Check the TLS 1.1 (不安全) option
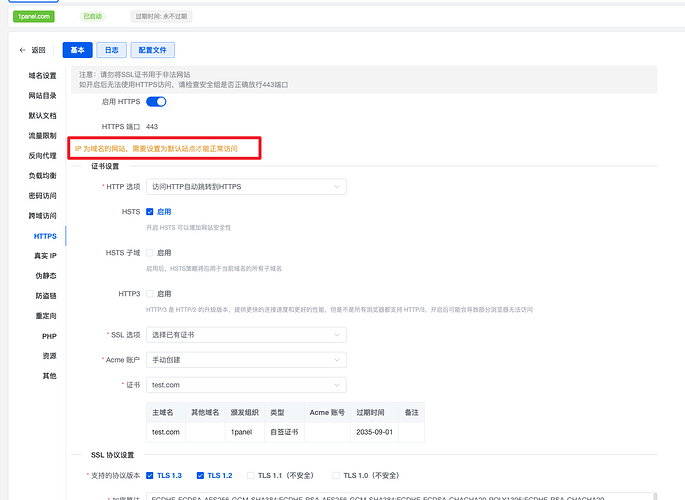 tap(251, 476)
